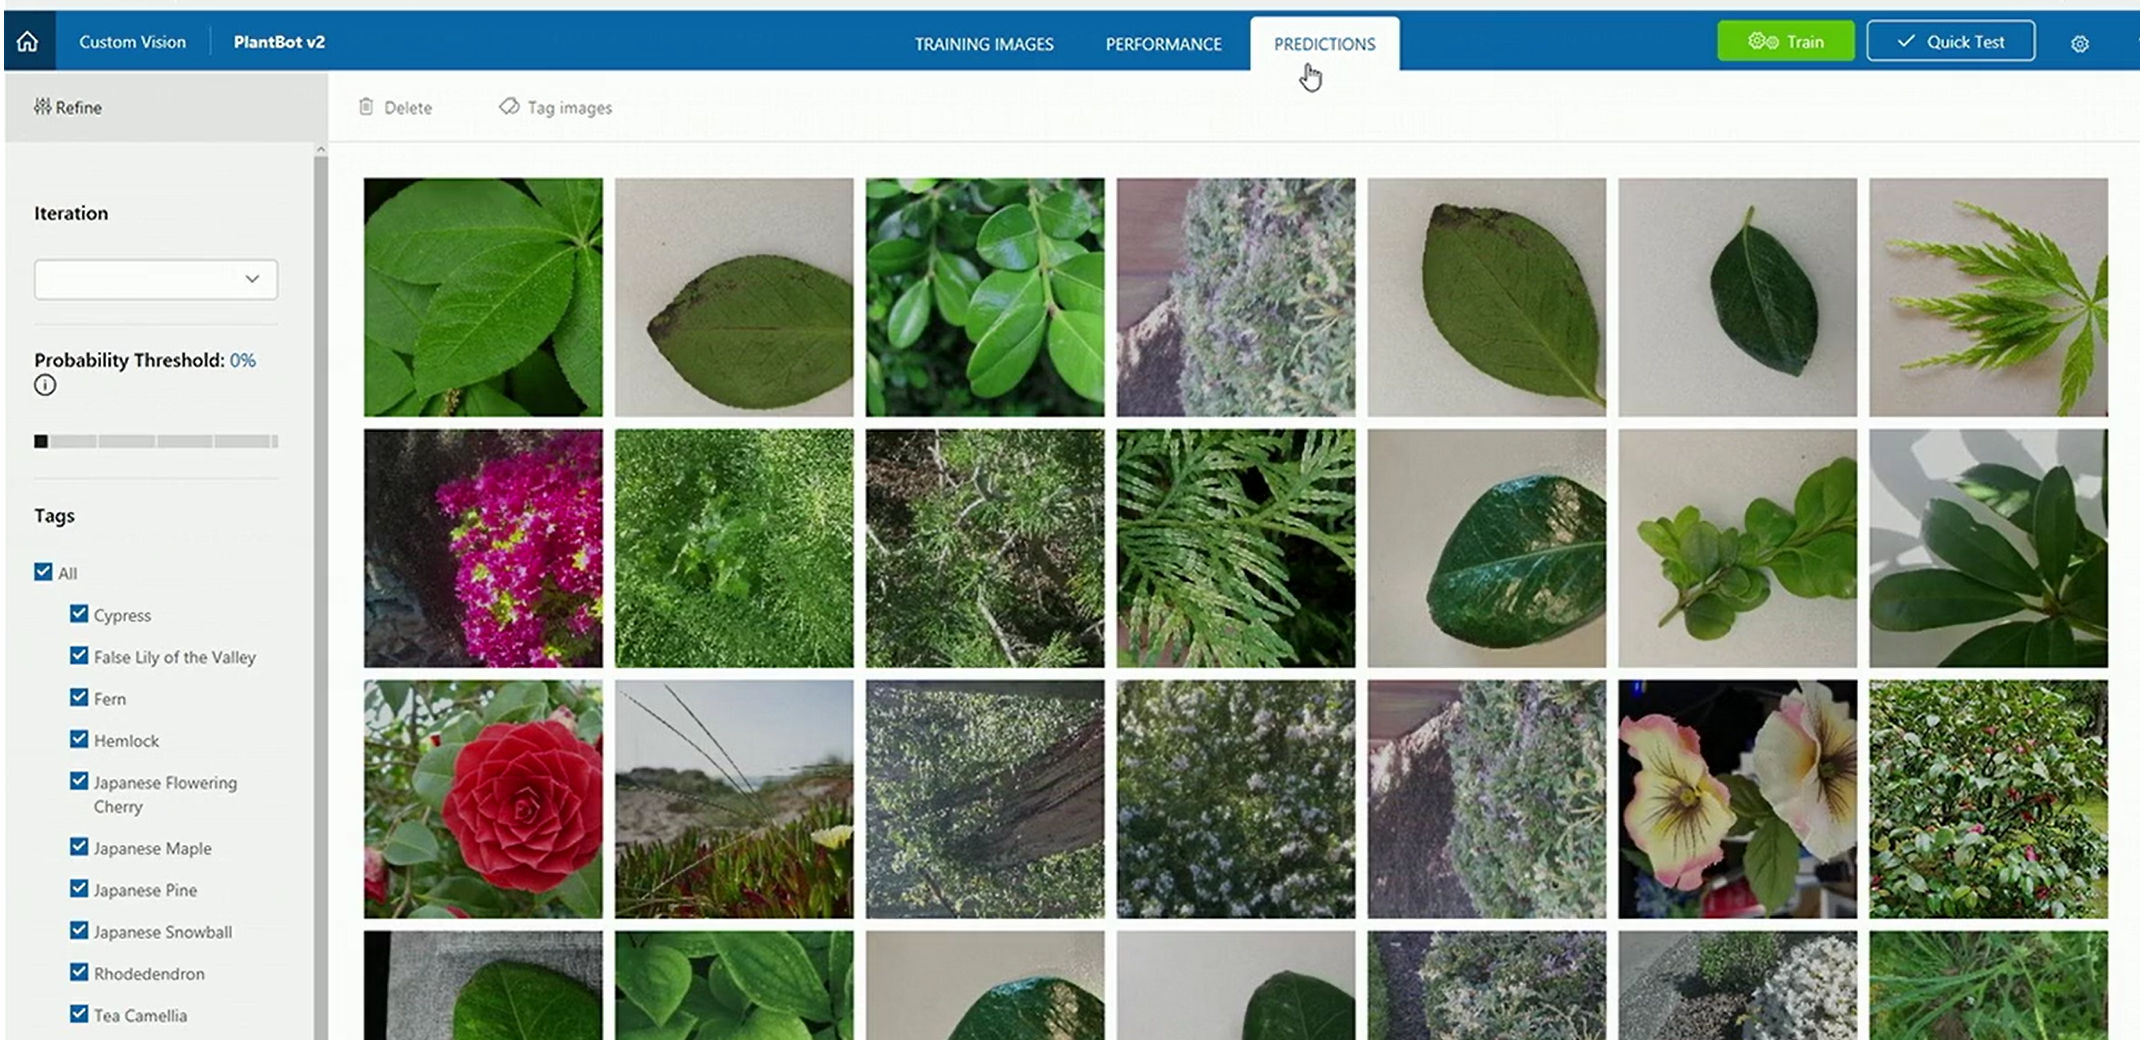Click the Train button gears icon

(1762, 42)
